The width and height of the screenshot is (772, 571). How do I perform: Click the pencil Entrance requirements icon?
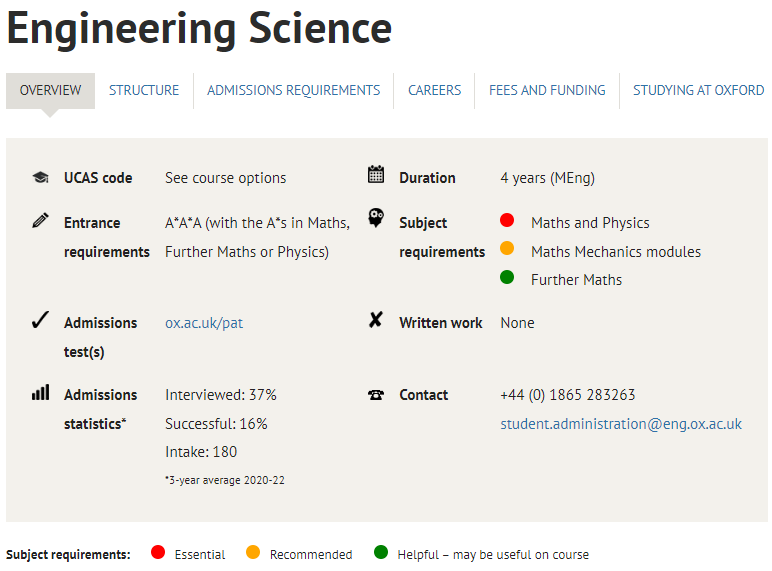(x=40, y=220)
